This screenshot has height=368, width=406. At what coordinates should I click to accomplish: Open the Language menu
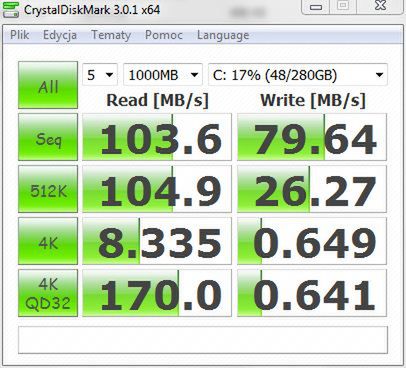point(223,35)
